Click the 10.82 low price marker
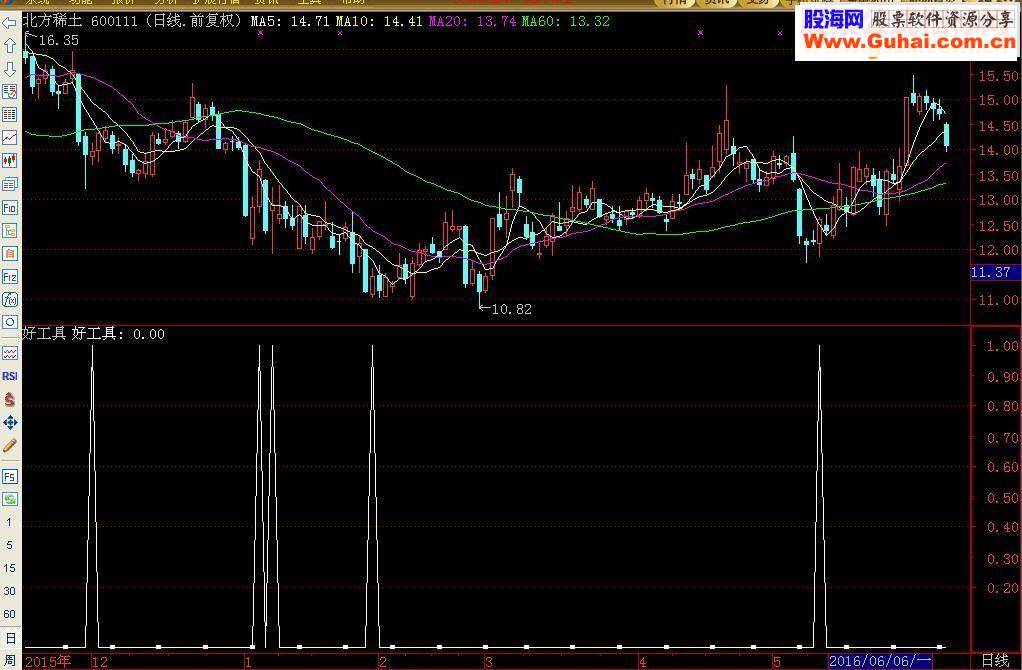The image size is (1022, 670). click(x=511, y=309)
